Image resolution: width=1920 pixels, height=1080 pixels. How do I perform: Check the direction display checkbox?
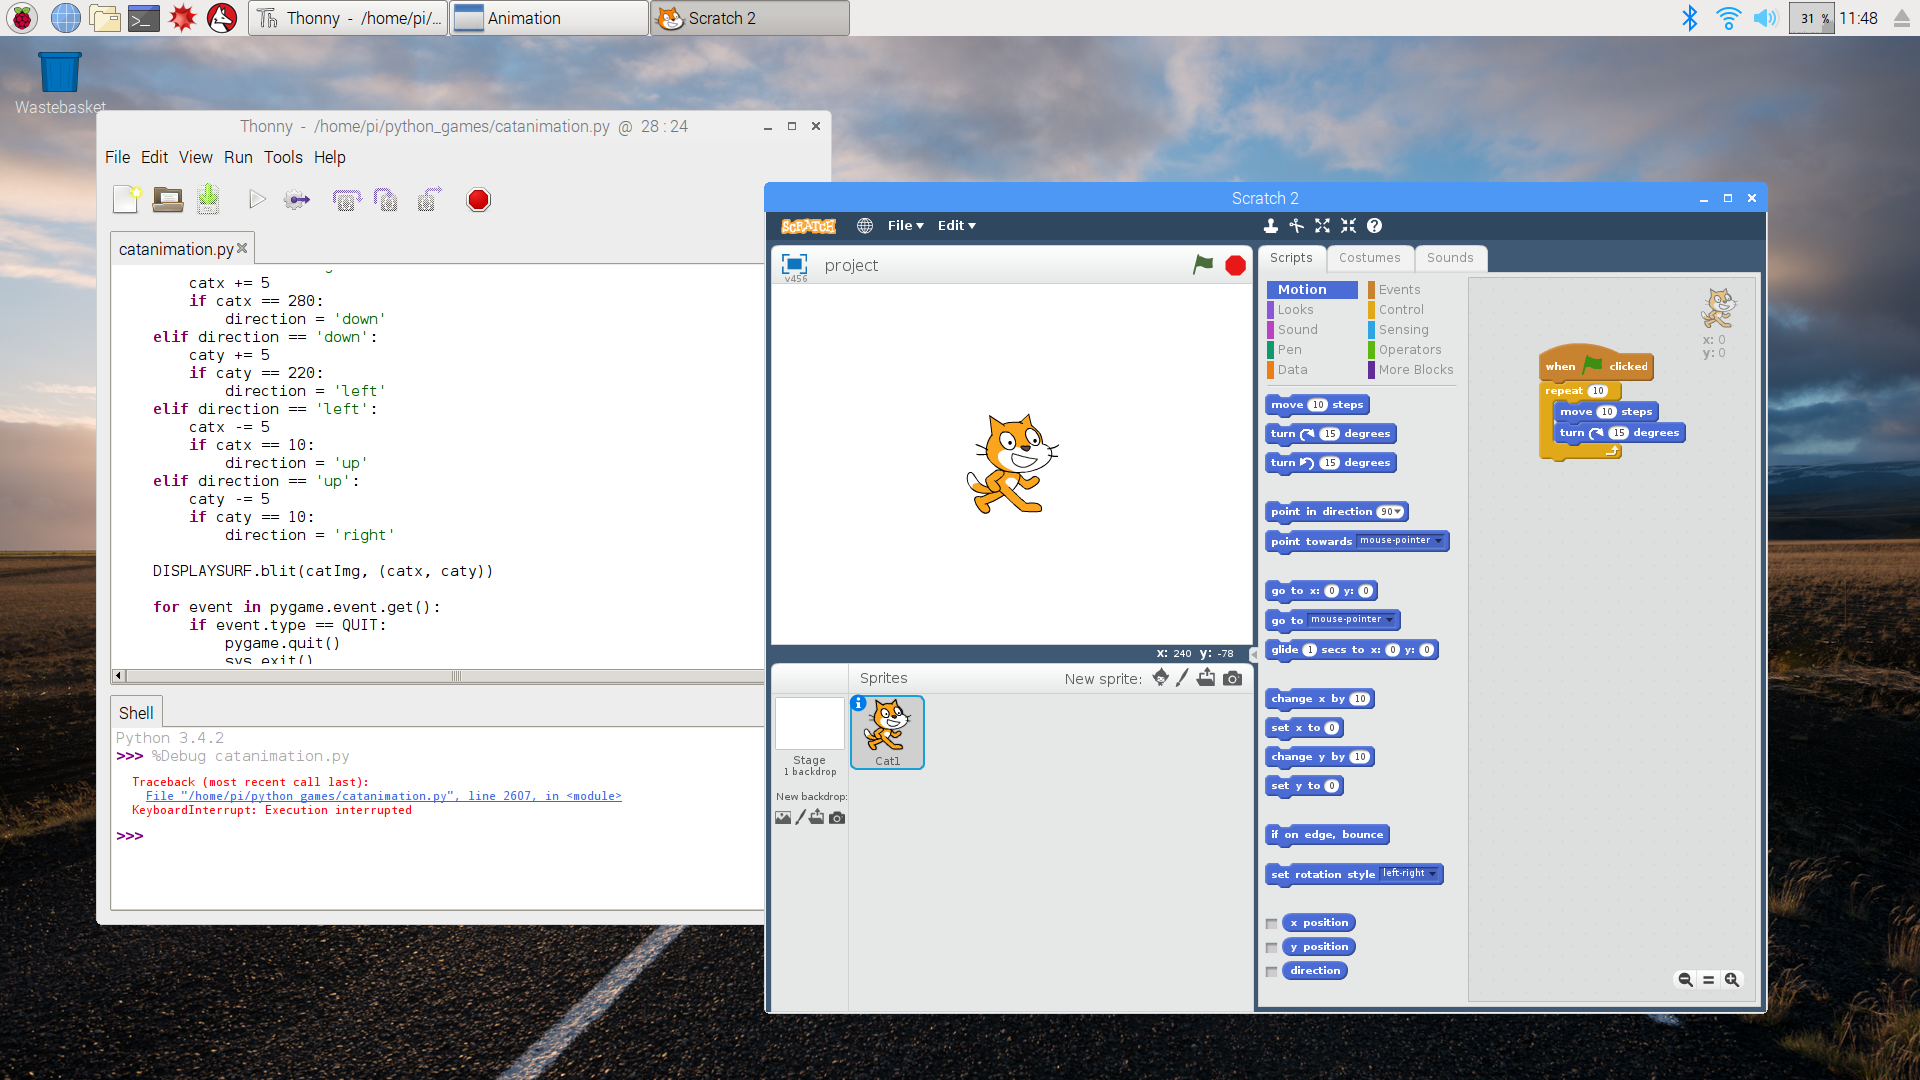1271,971
